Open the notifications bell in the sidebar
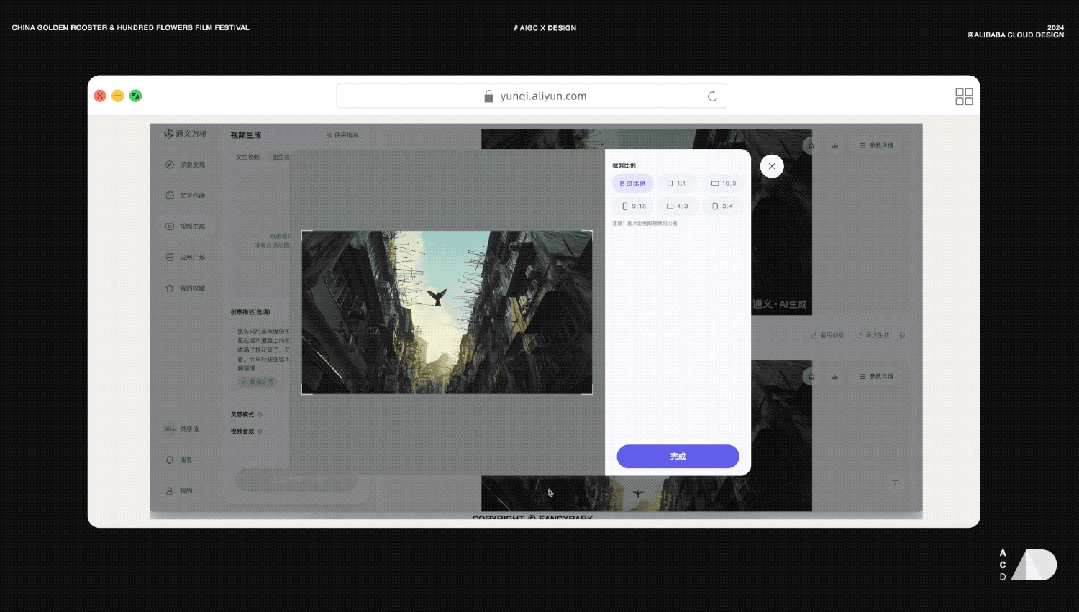The width and height of the screenshot is (1079, 612). (179, 460)
